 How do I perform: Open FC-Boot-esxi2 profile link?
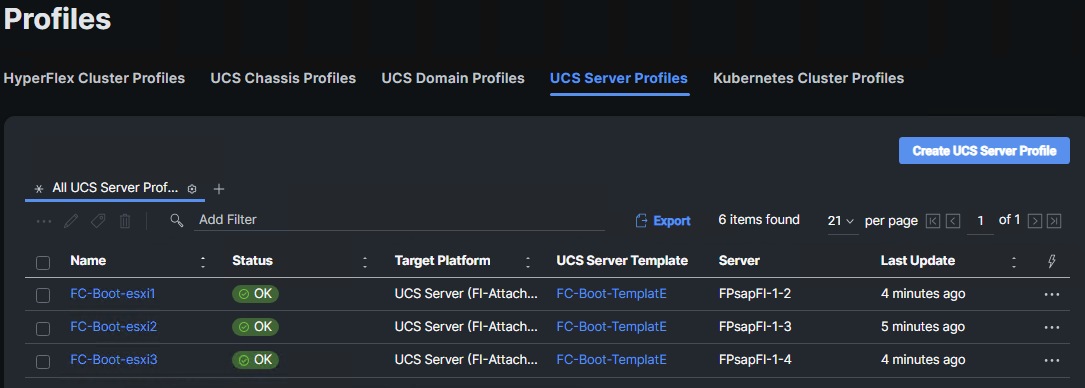coord(113,326)
